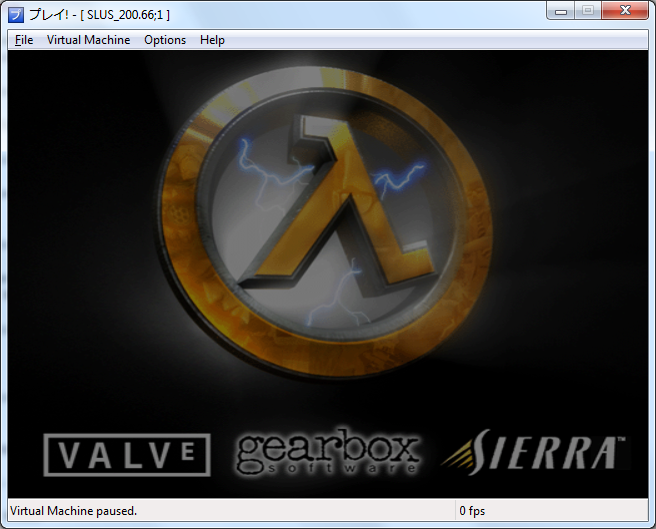Click the SLUS_200.66 window title text
This screenshot has width=656, height=529.
(x=129, y=15)
